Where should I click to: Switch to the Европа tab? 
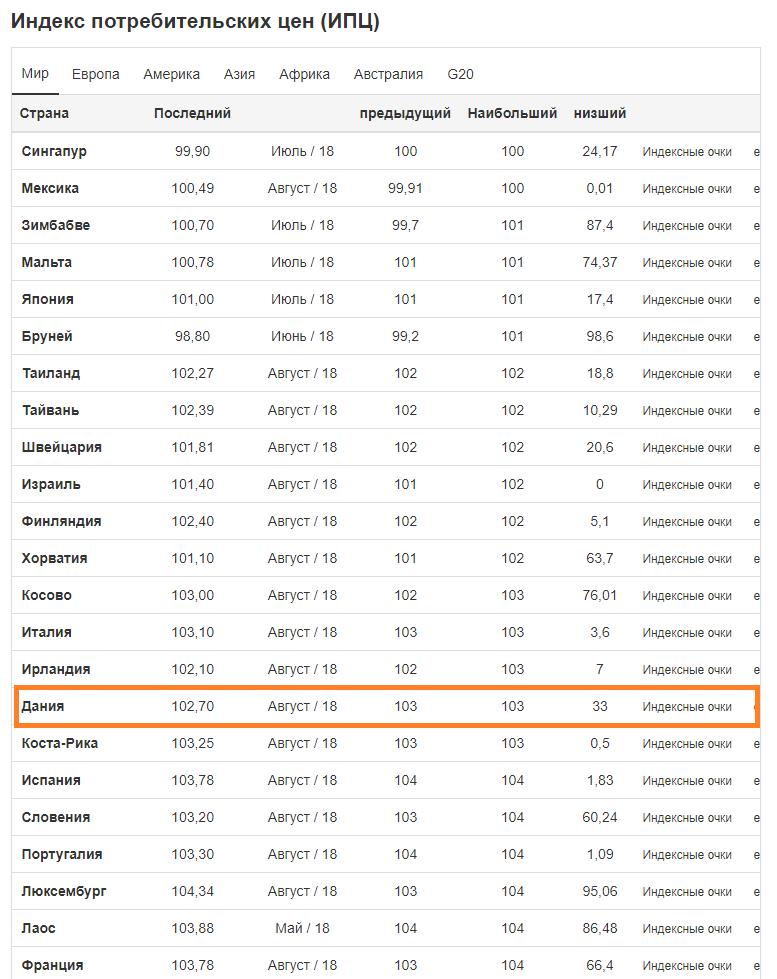click(x=96, y=74)
